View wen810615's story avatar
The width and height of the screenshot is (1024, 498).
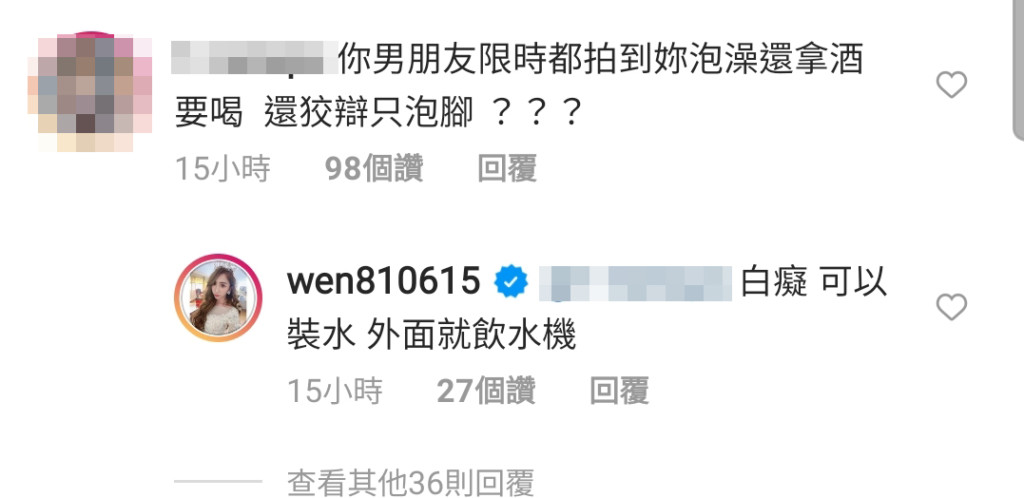point(217,297)
